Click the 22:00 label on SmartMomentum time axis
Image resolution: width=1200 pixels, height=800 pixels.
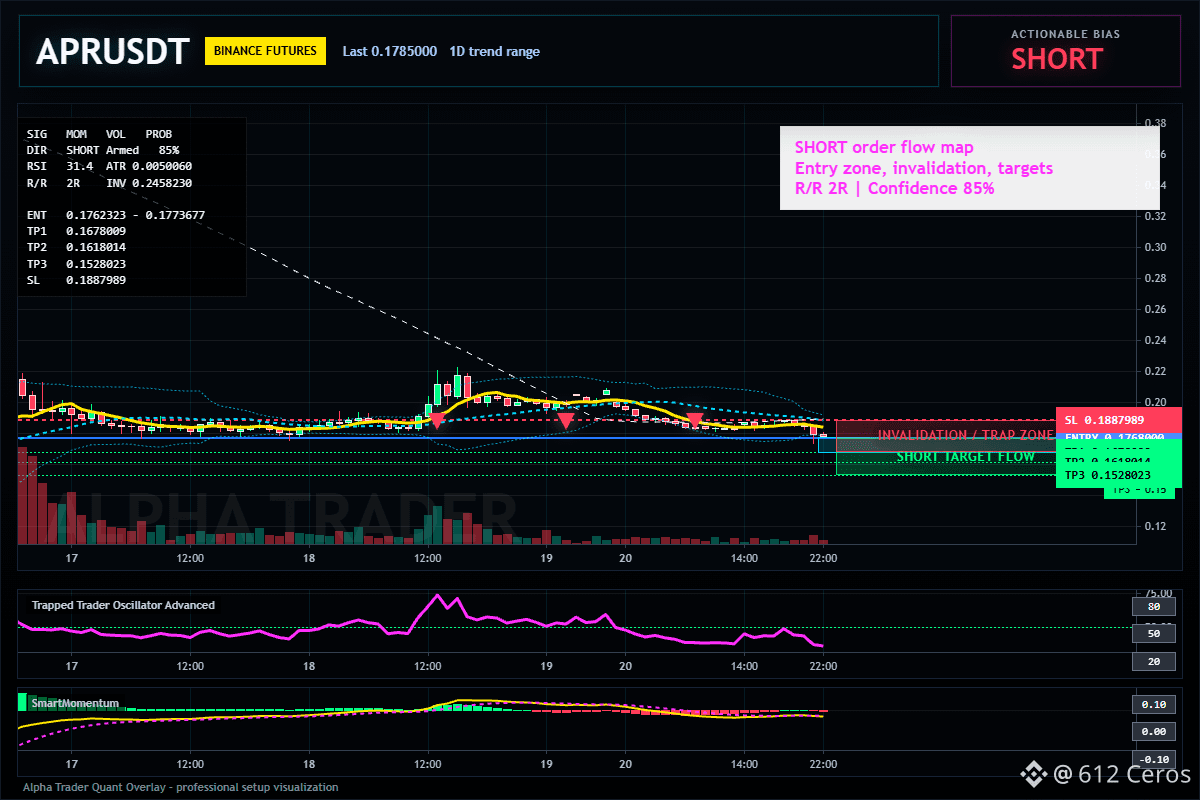click(x=822, y=764)
